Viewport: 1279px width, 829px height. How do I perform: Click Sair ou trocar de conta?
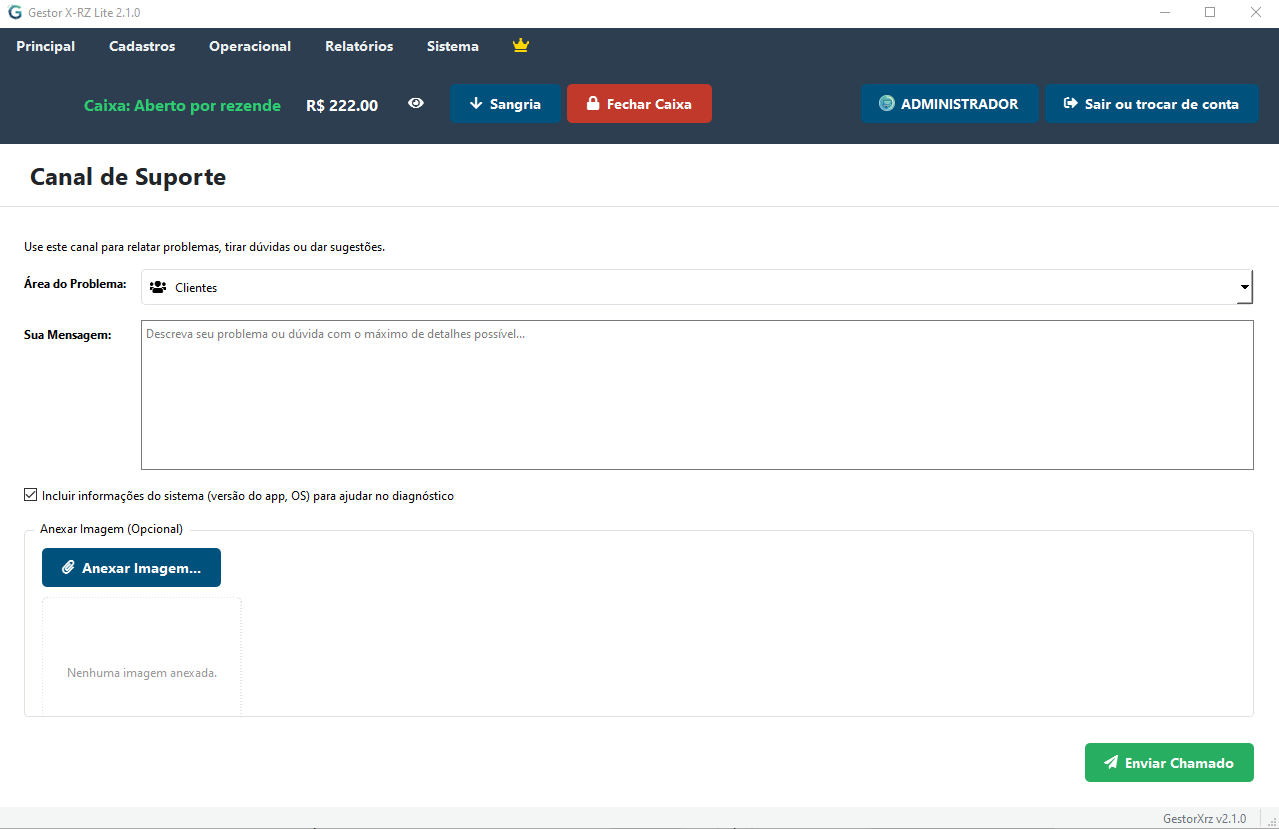(1151, 104)
